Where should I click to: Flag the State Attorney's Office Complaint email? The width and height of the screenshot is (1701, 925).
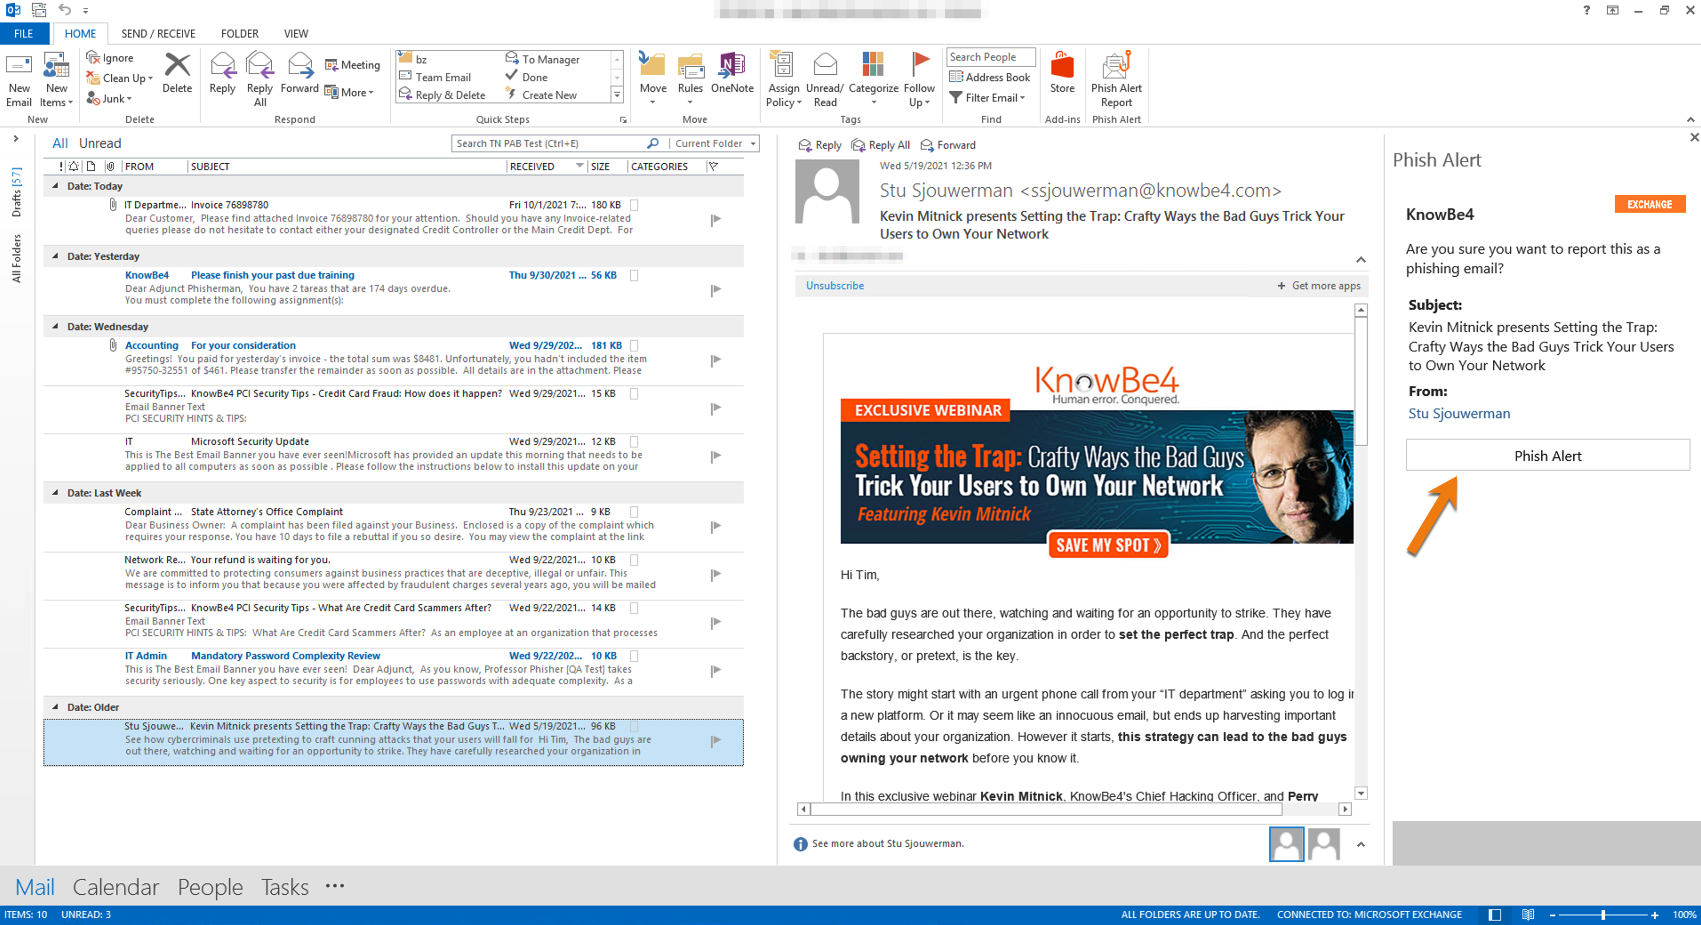(x=716, y=526)
